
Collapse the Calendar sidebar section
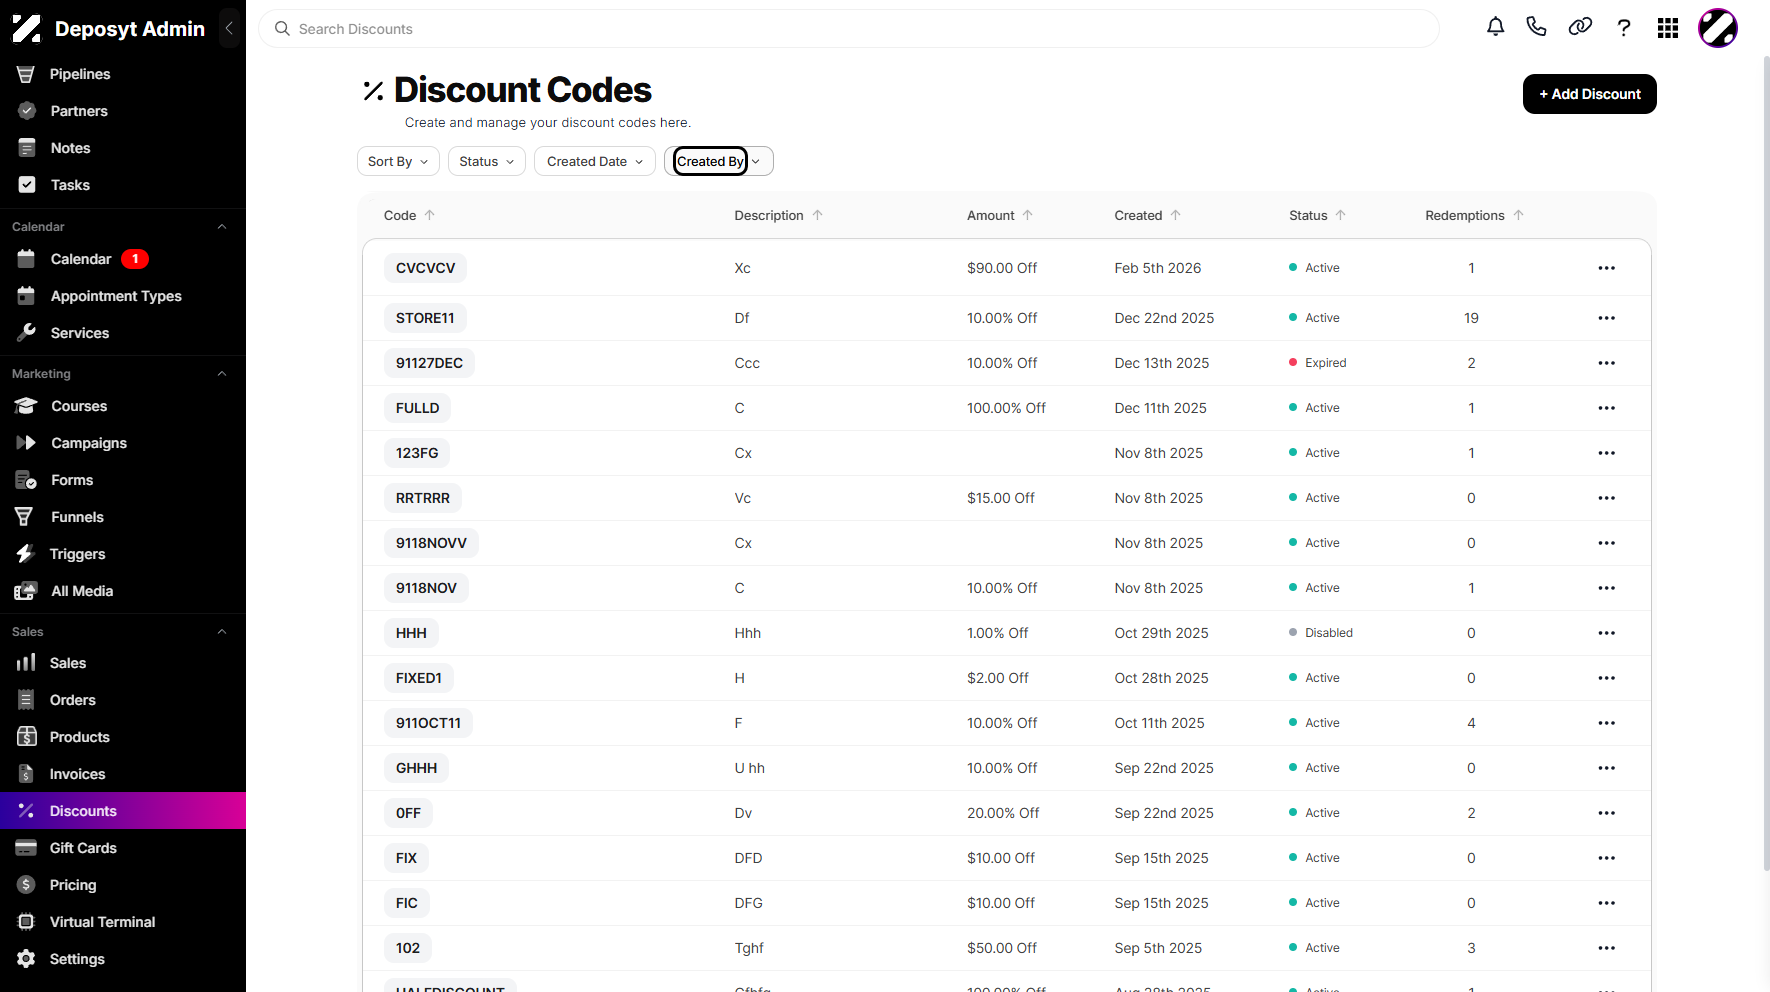(x=222, y=227)
